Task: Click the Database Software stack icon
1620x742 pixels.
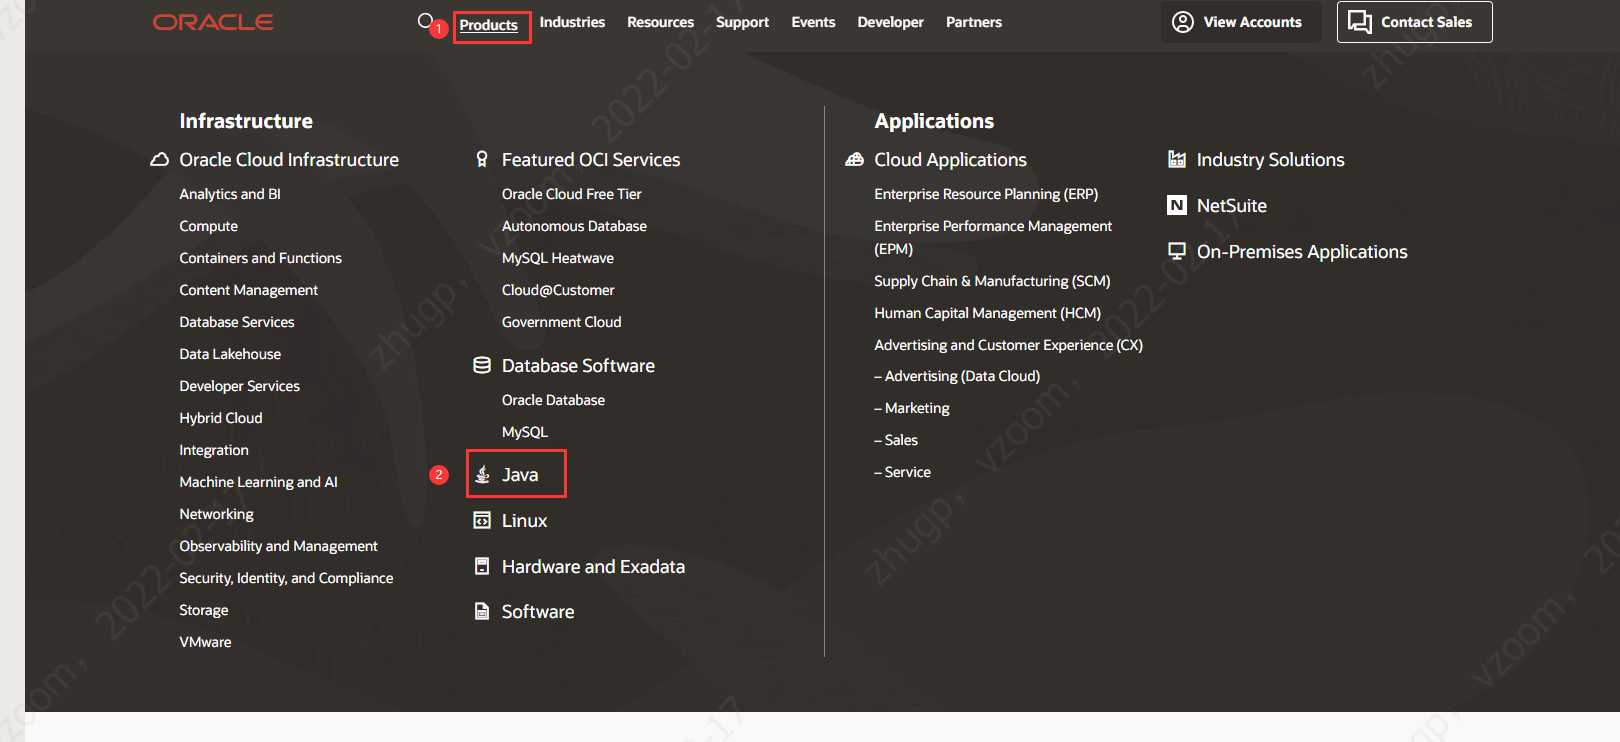Action: (482, 366)
